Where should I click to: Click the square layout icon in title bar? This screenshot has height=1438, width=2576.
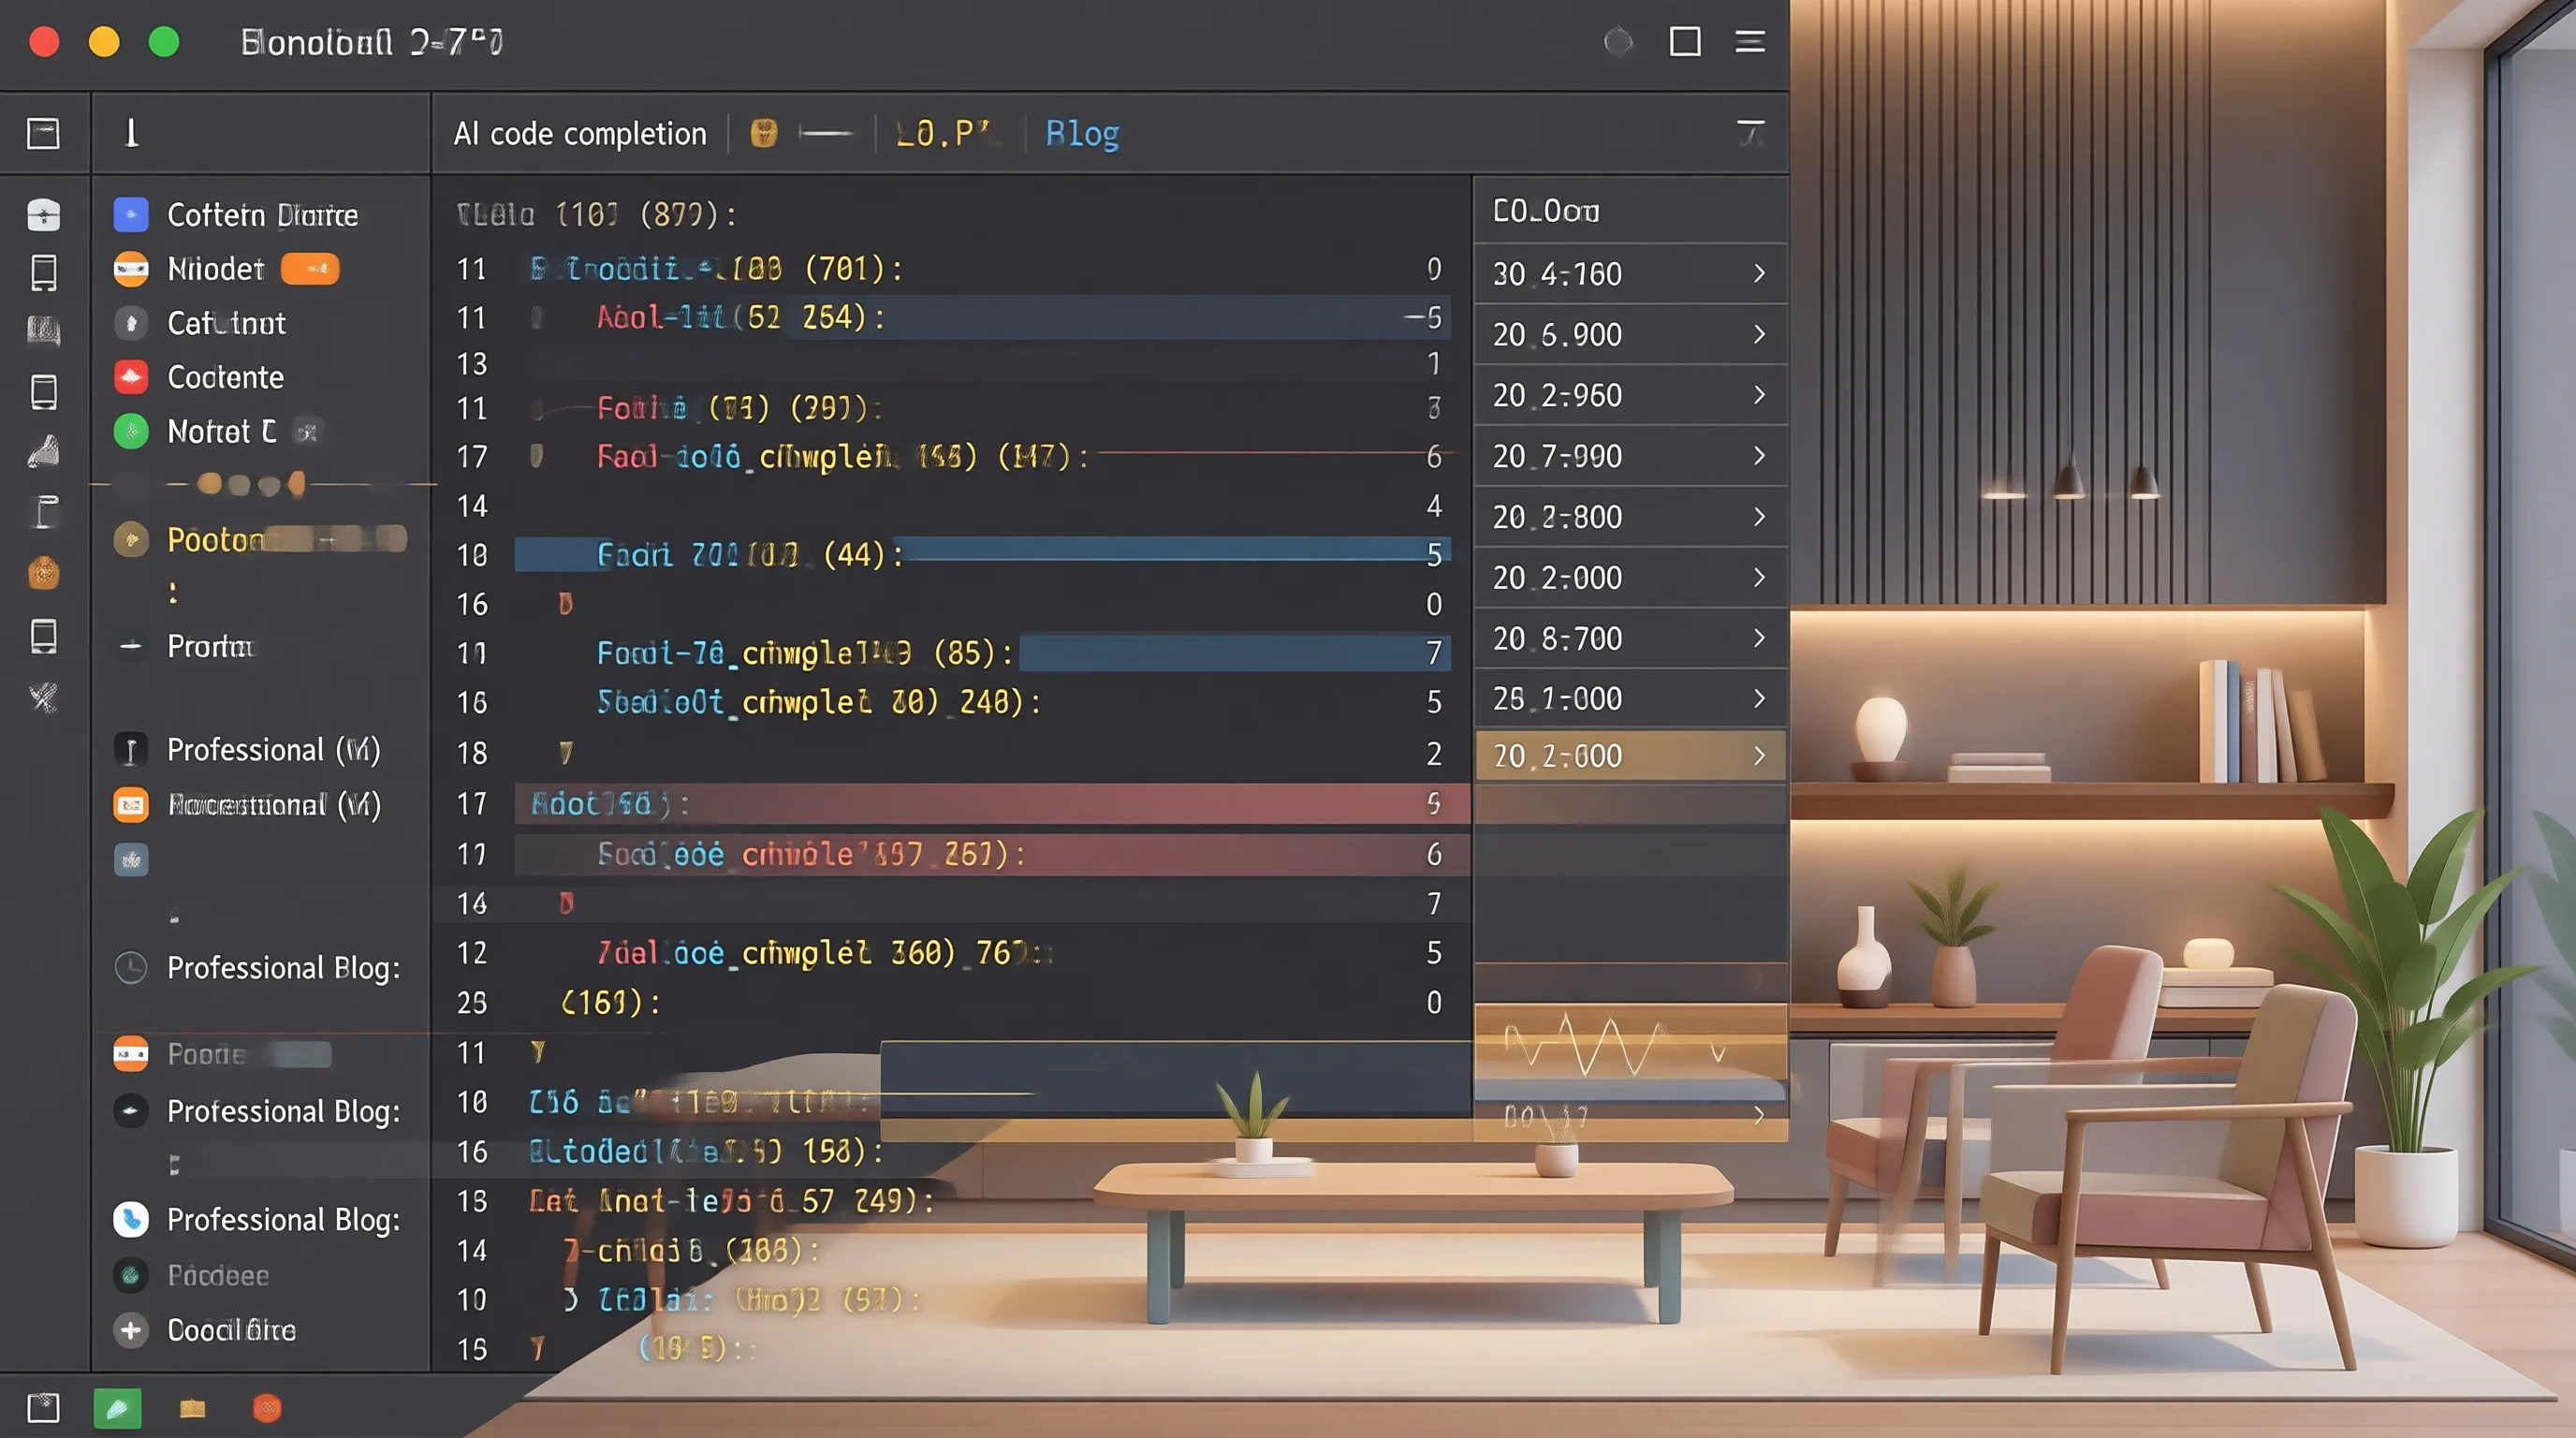pos(1685,42)
